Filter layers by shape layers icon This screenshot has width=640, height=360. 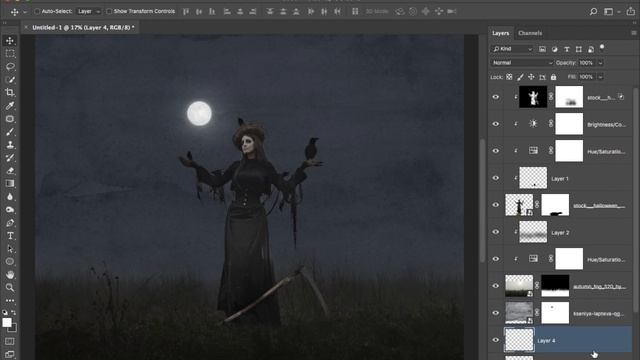point(579,49)
